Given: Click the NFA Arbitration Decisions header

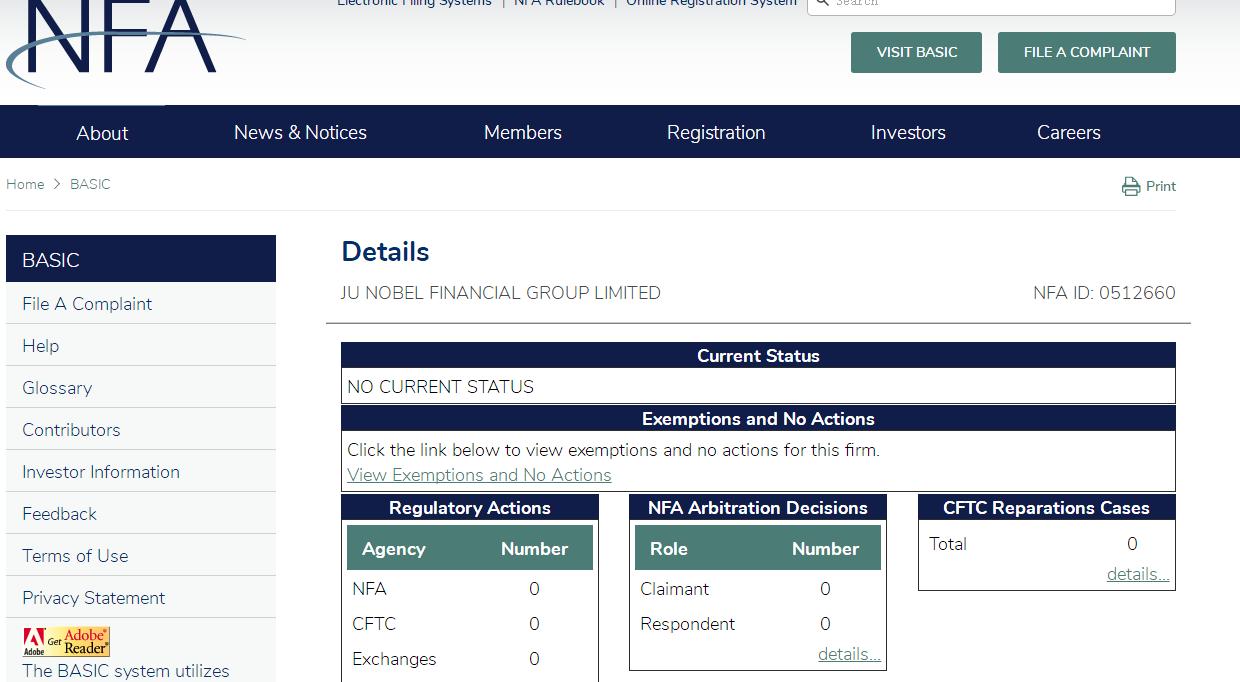Looking at the screenshot, I should 758,507.
